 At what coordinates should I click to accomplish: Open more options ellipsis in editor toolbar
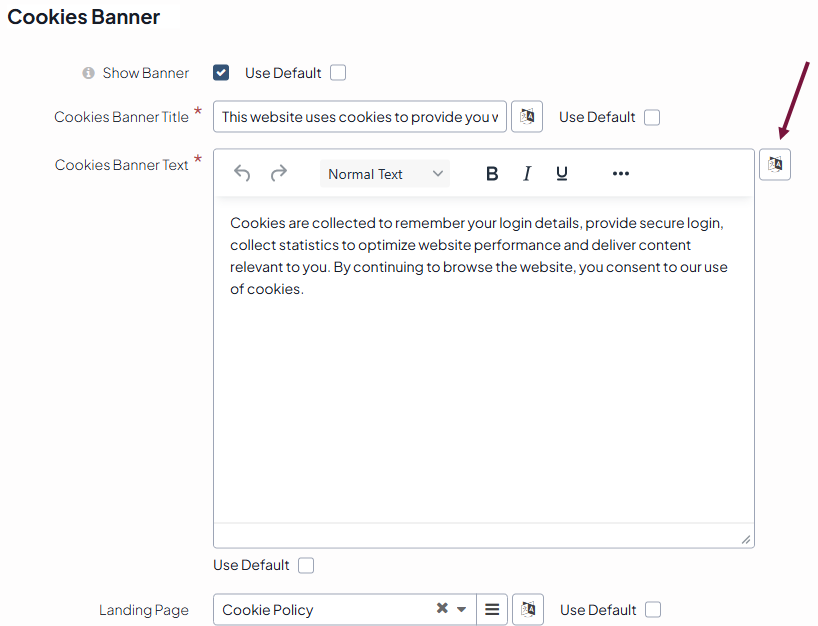pyautogui.click(x=621, y=174)
